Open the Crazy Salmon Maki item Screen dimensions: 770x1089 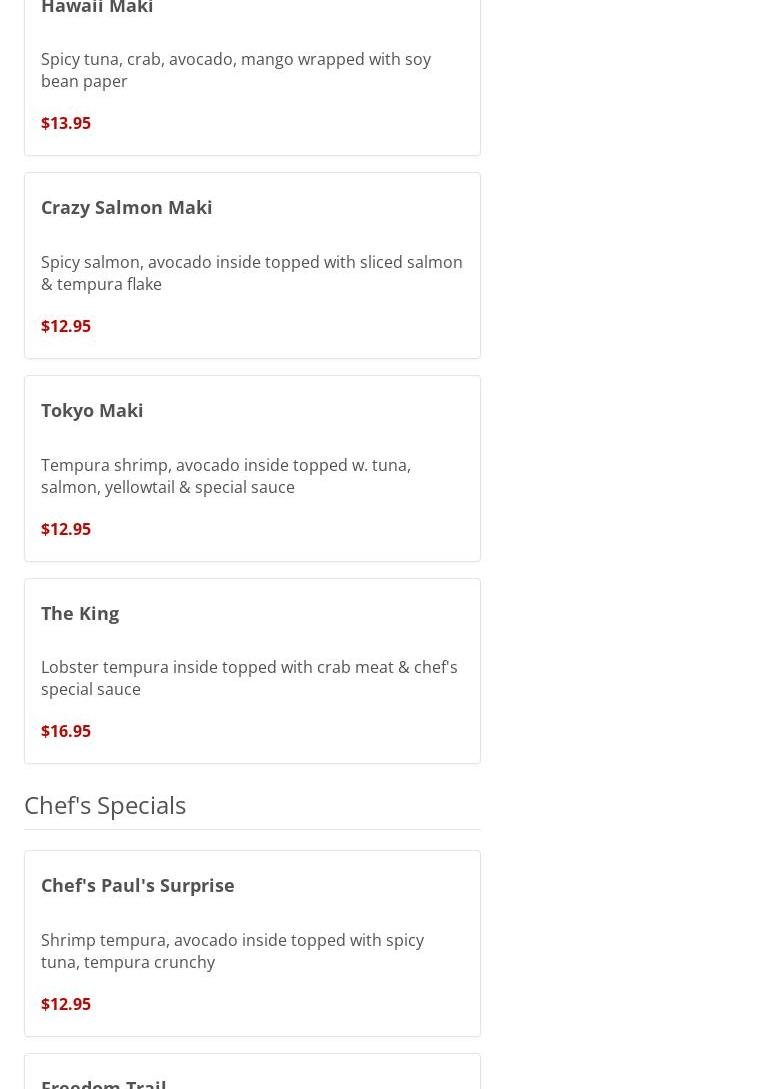[x=127, y=207]
